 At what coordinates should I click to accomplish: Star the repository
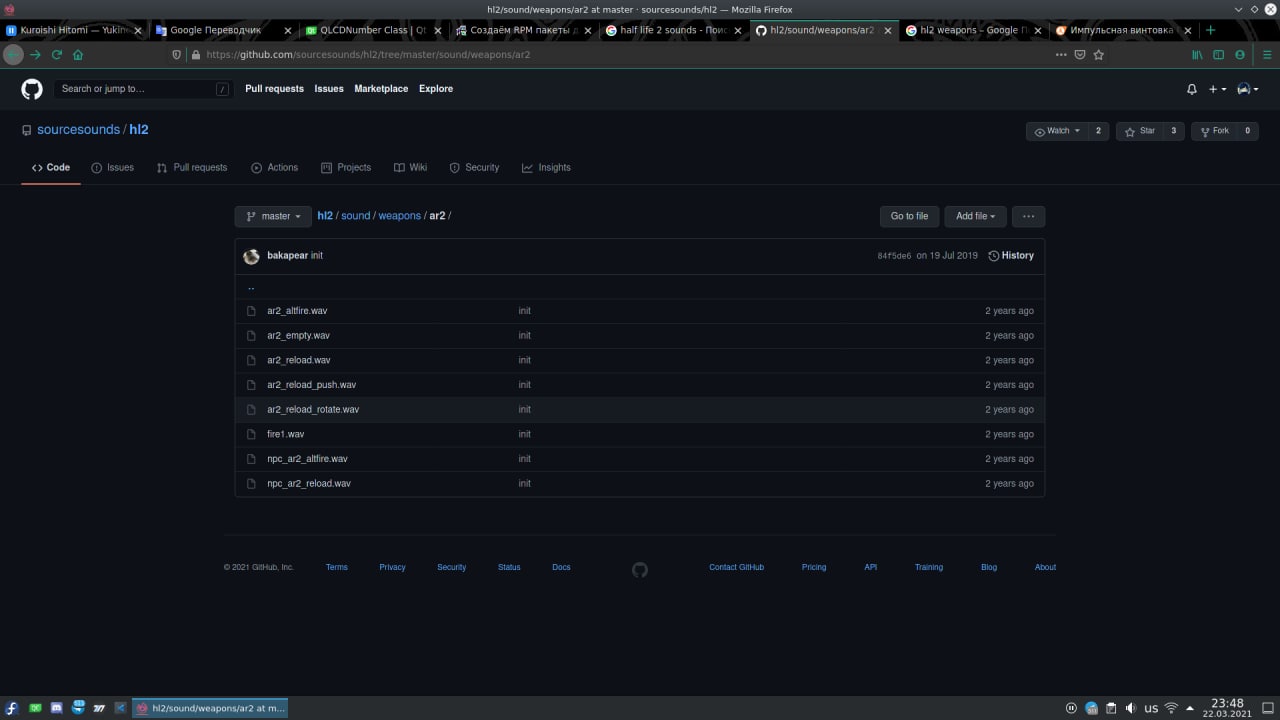pyautogui.click(x=1139, y=131)
